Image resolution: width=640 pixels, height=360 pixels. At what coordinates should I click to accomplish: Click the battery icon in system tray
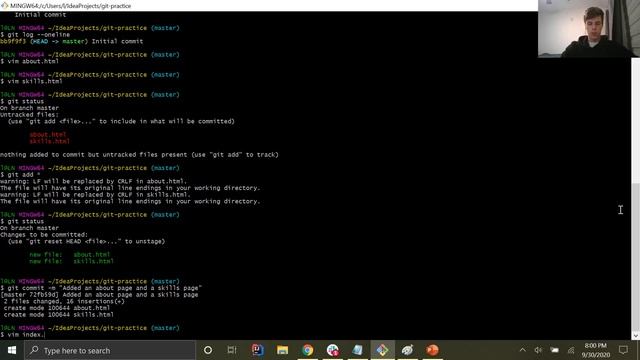(x=554, y=350)
